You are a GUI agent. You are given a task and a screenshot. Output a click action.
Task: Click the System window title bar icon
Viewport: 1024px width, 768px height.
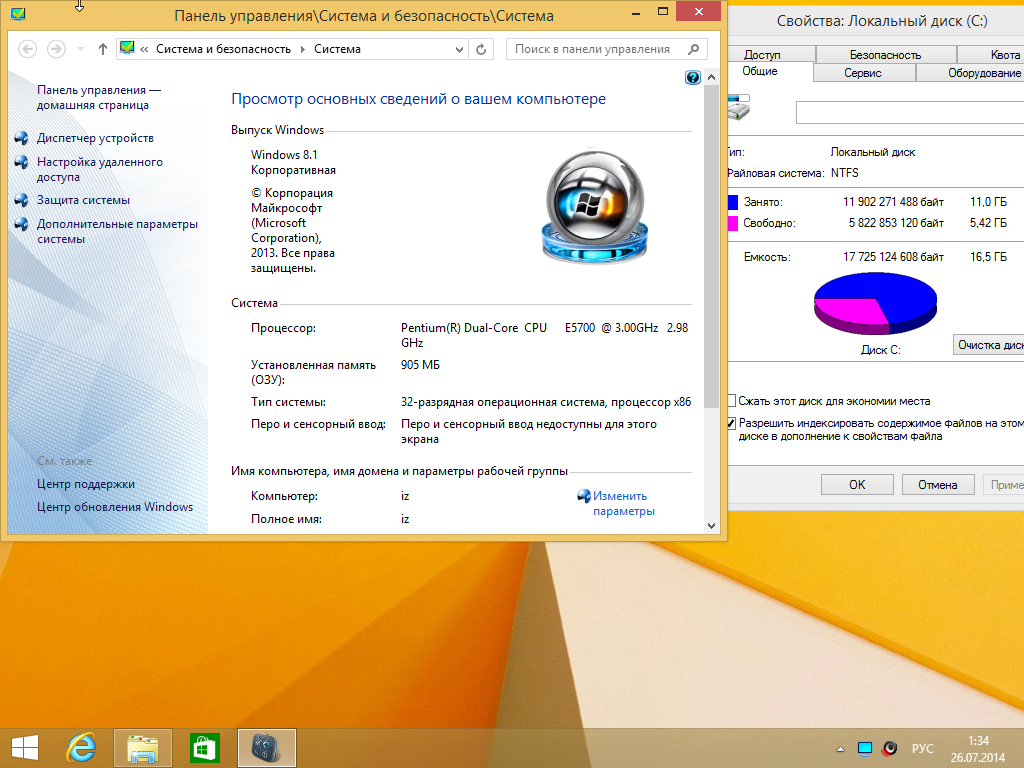[18, 14]
